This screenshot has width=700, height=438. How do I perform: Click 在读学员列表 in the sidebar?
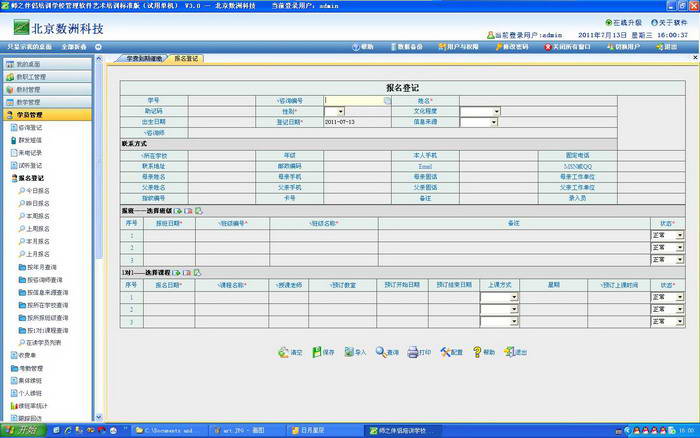40,343
